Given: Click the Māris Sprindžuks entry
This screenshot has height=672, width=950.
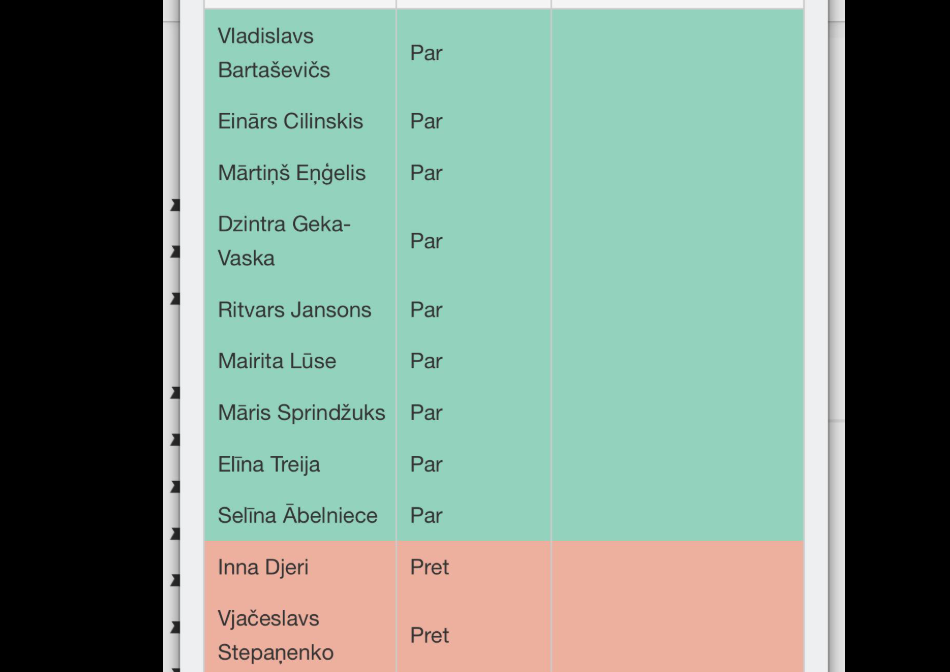Looking at the screenshot, I should (301, 413).
